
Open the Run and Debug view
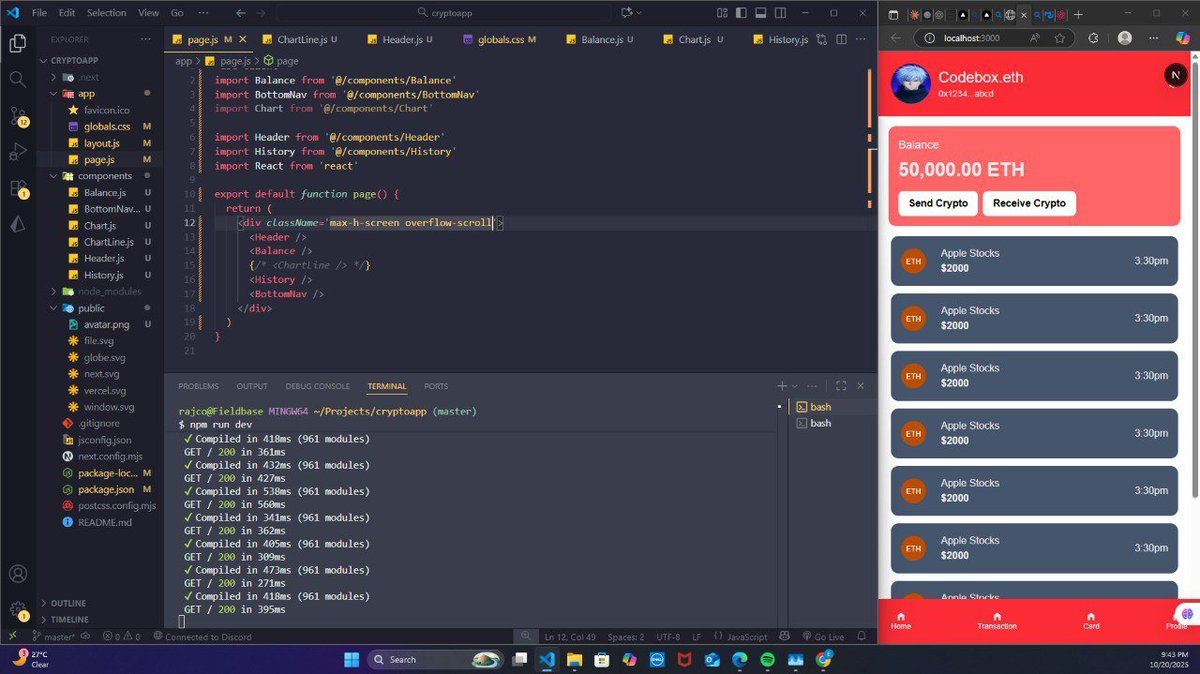(x=17, y=152)
